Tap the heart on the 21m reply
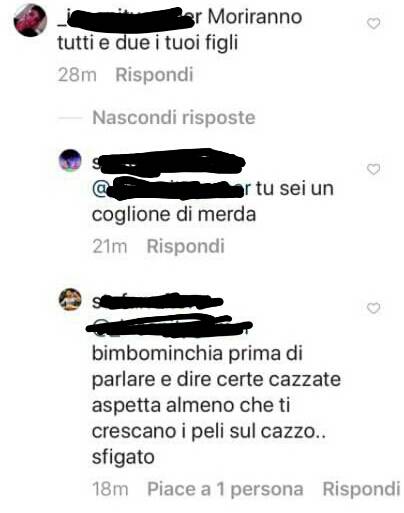 pos(373,169)
